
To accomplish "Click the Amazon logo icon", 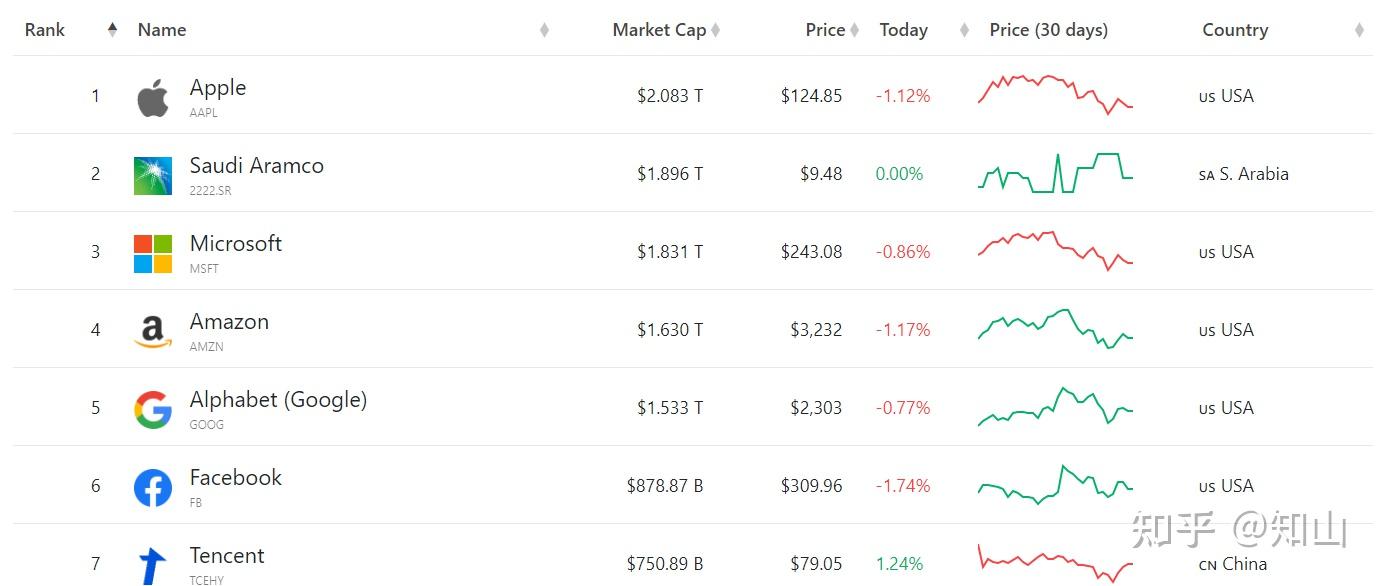I will [x=153, y=331].
